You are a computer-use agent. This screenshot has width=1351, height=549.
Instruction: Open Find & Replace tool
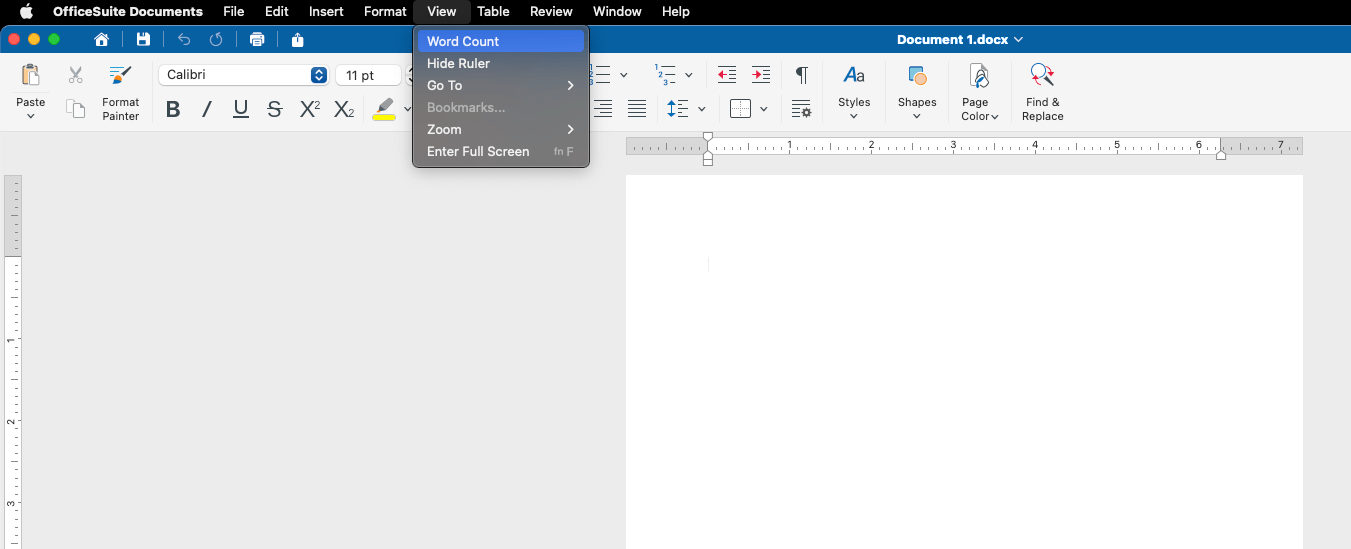pyautogui.click(x=1042, y=92)
